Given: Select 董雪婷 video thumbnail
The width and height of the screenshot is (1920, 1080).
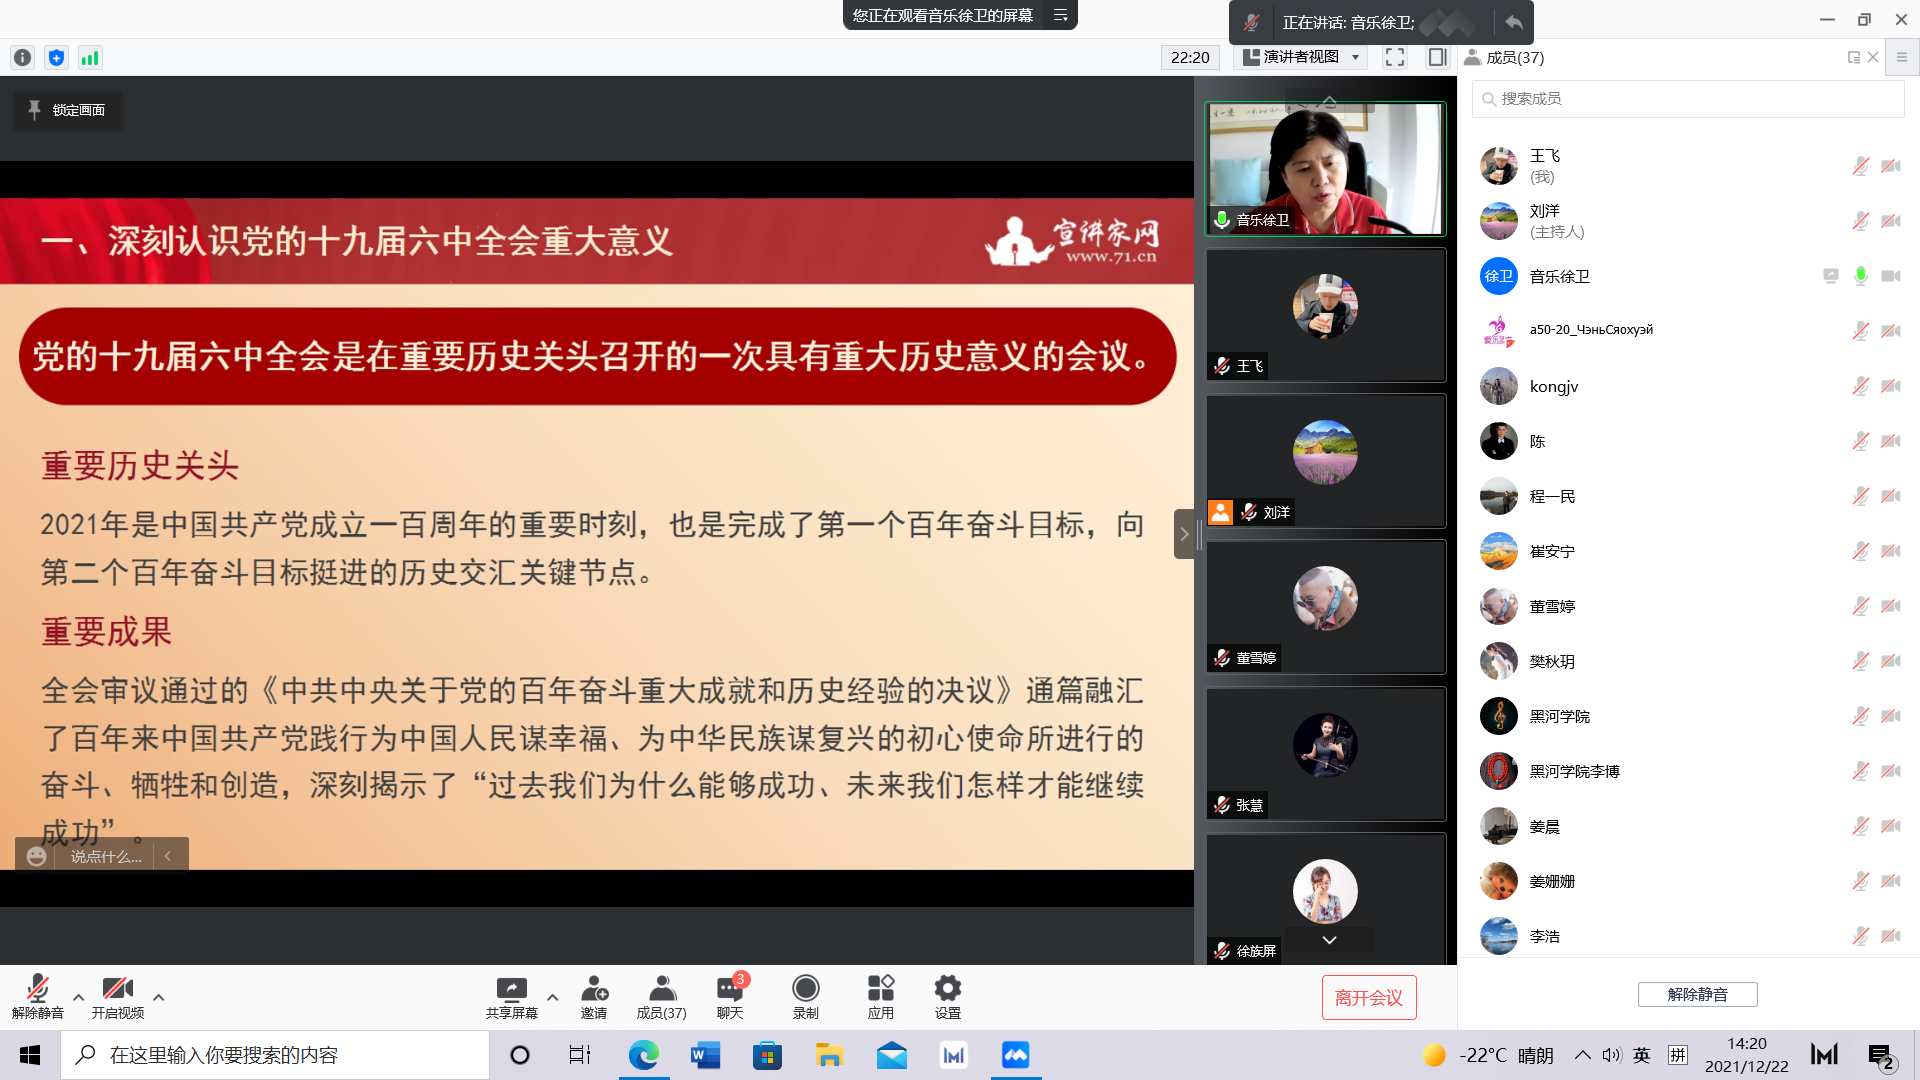Looking at the screenshot, I should point(1325,607).
